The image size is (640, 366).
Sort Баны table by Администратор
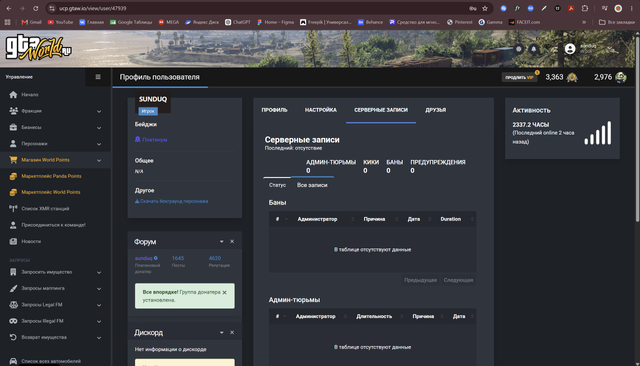point(317,220)
